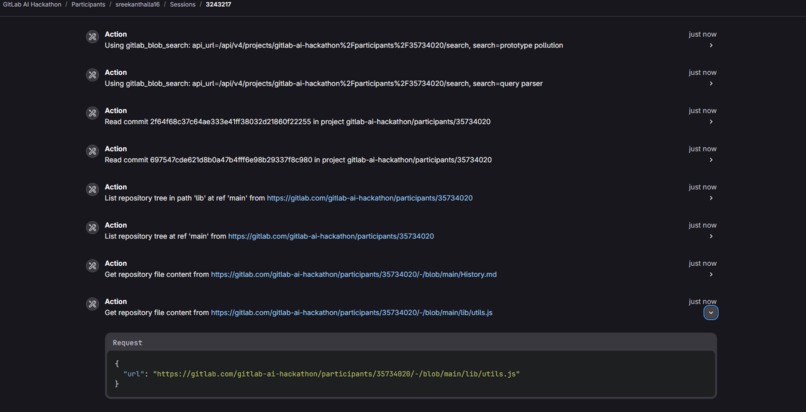Screen dimensions: 806x412
Task: Go to Participants breadcrumb
Action: tap(88, 5)
